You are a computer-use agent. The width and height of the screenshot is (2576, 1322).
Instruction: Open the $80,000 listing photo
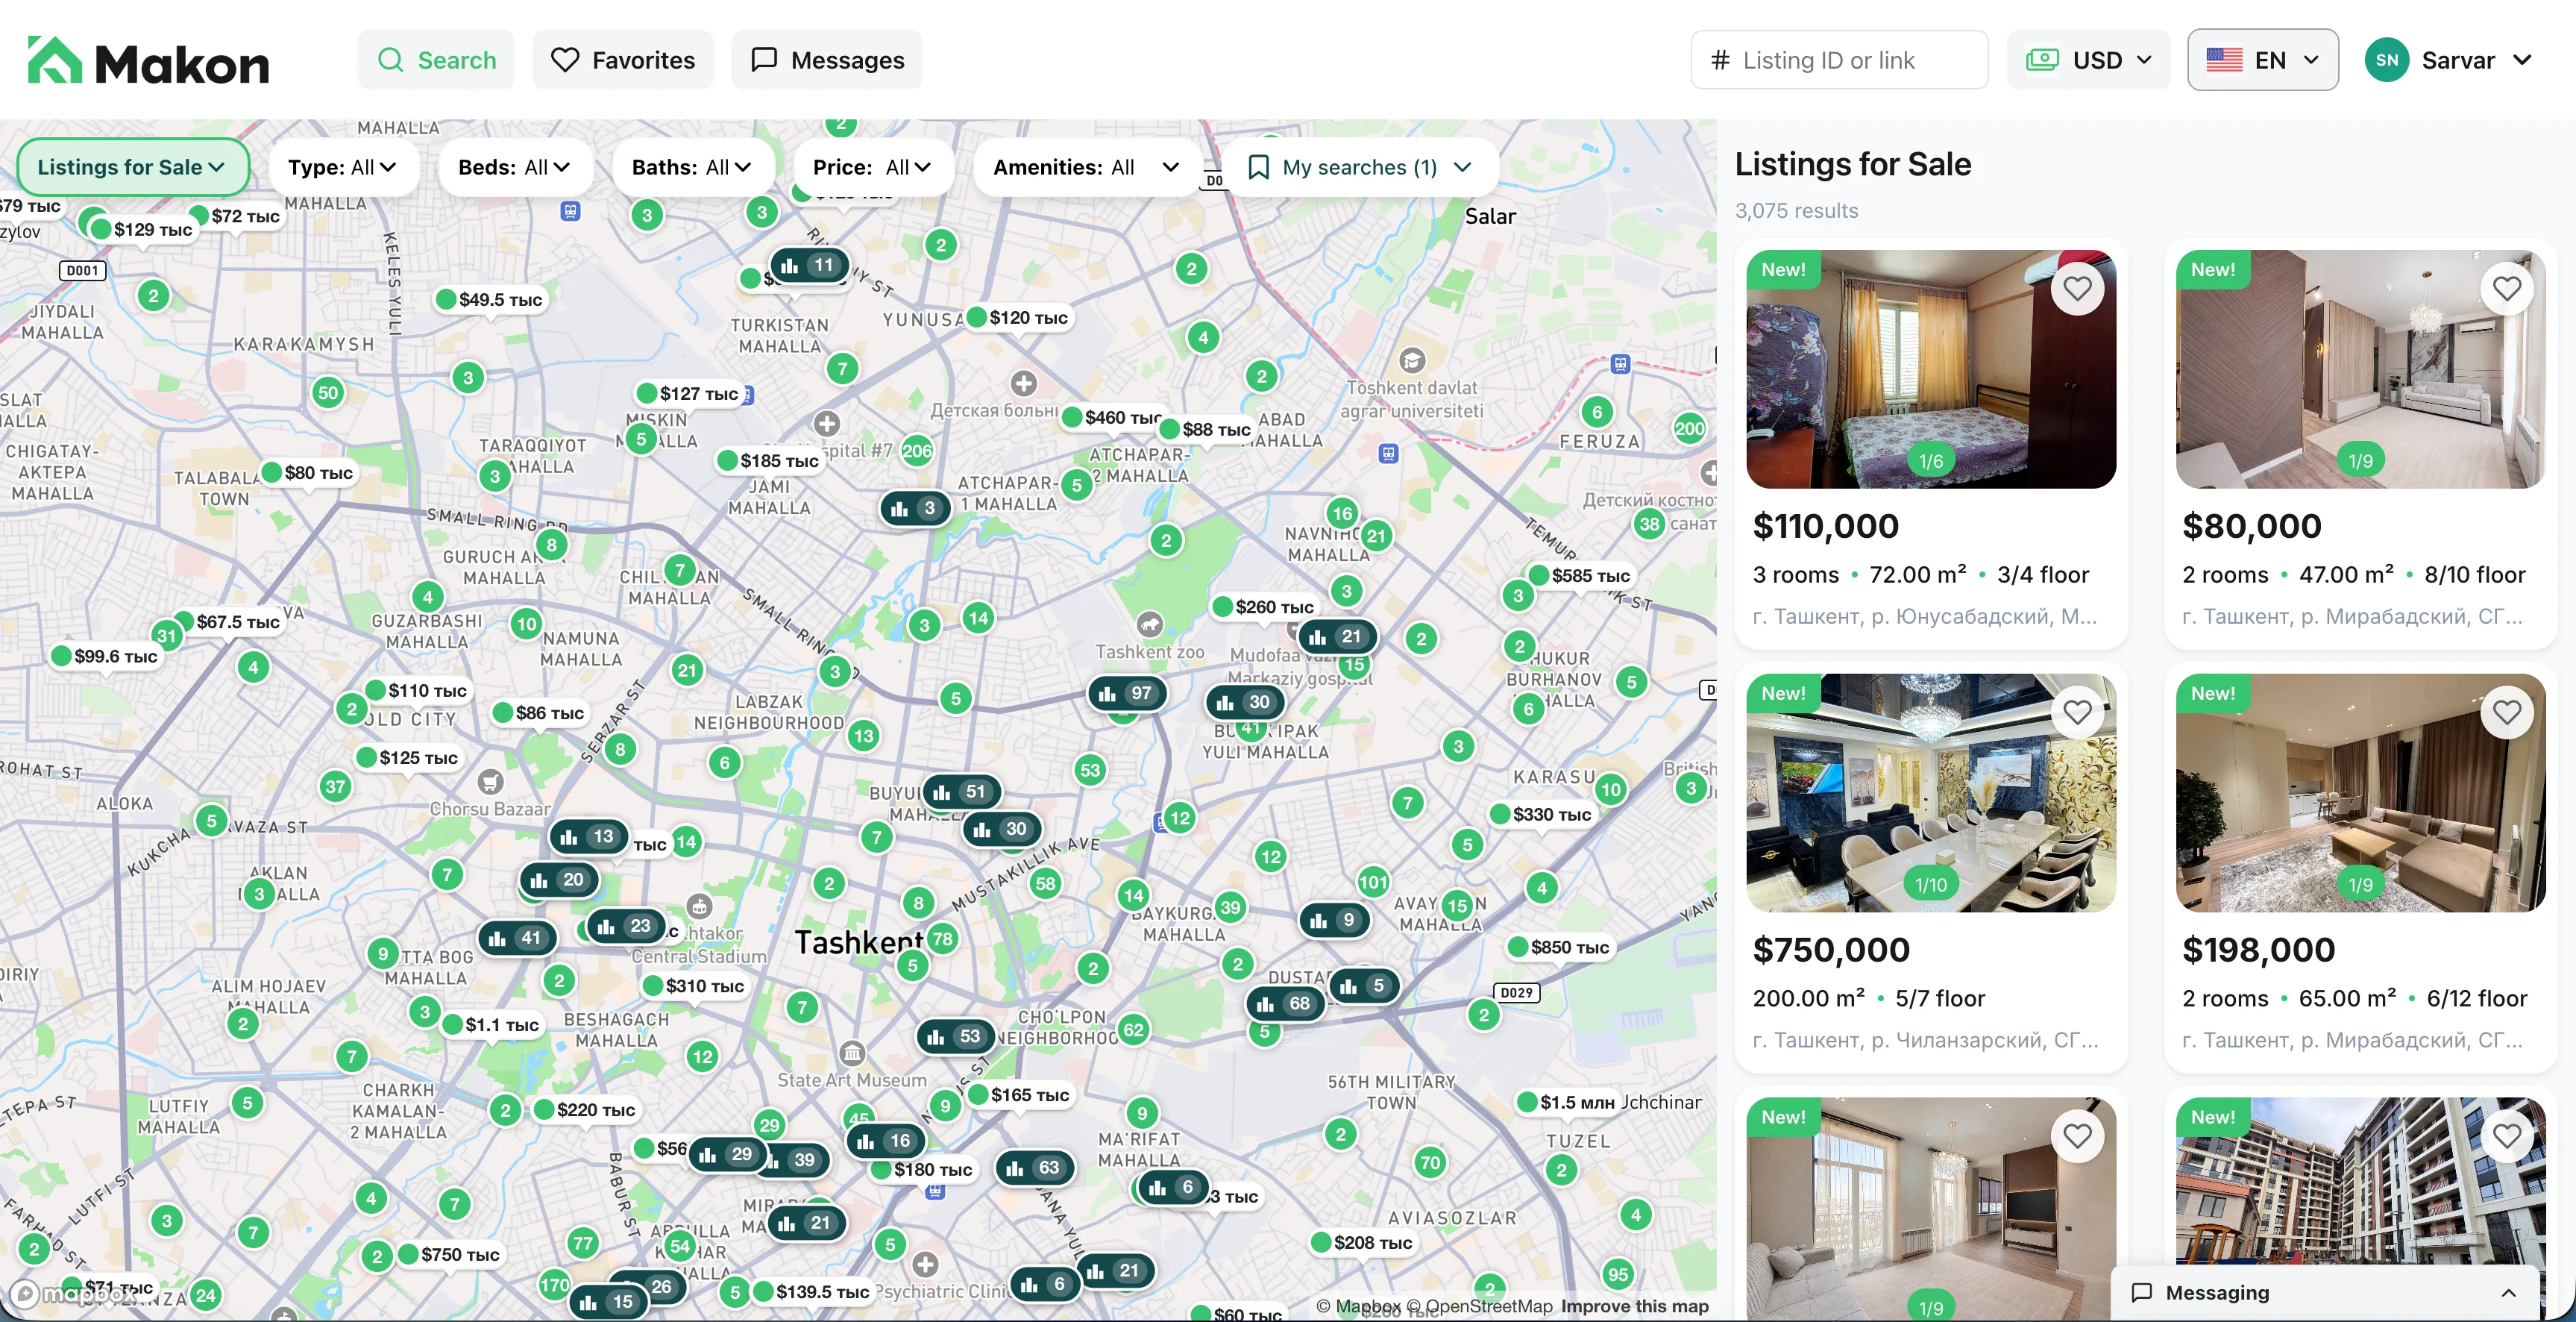(x=2360, y=369)
